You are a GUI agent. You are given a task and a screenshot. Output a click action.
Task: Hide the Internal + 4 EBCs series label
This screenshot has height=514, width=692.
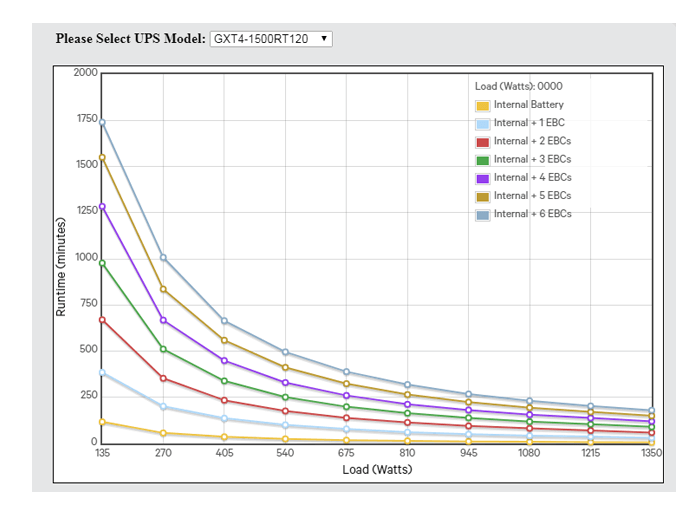[x=532, y=178]
